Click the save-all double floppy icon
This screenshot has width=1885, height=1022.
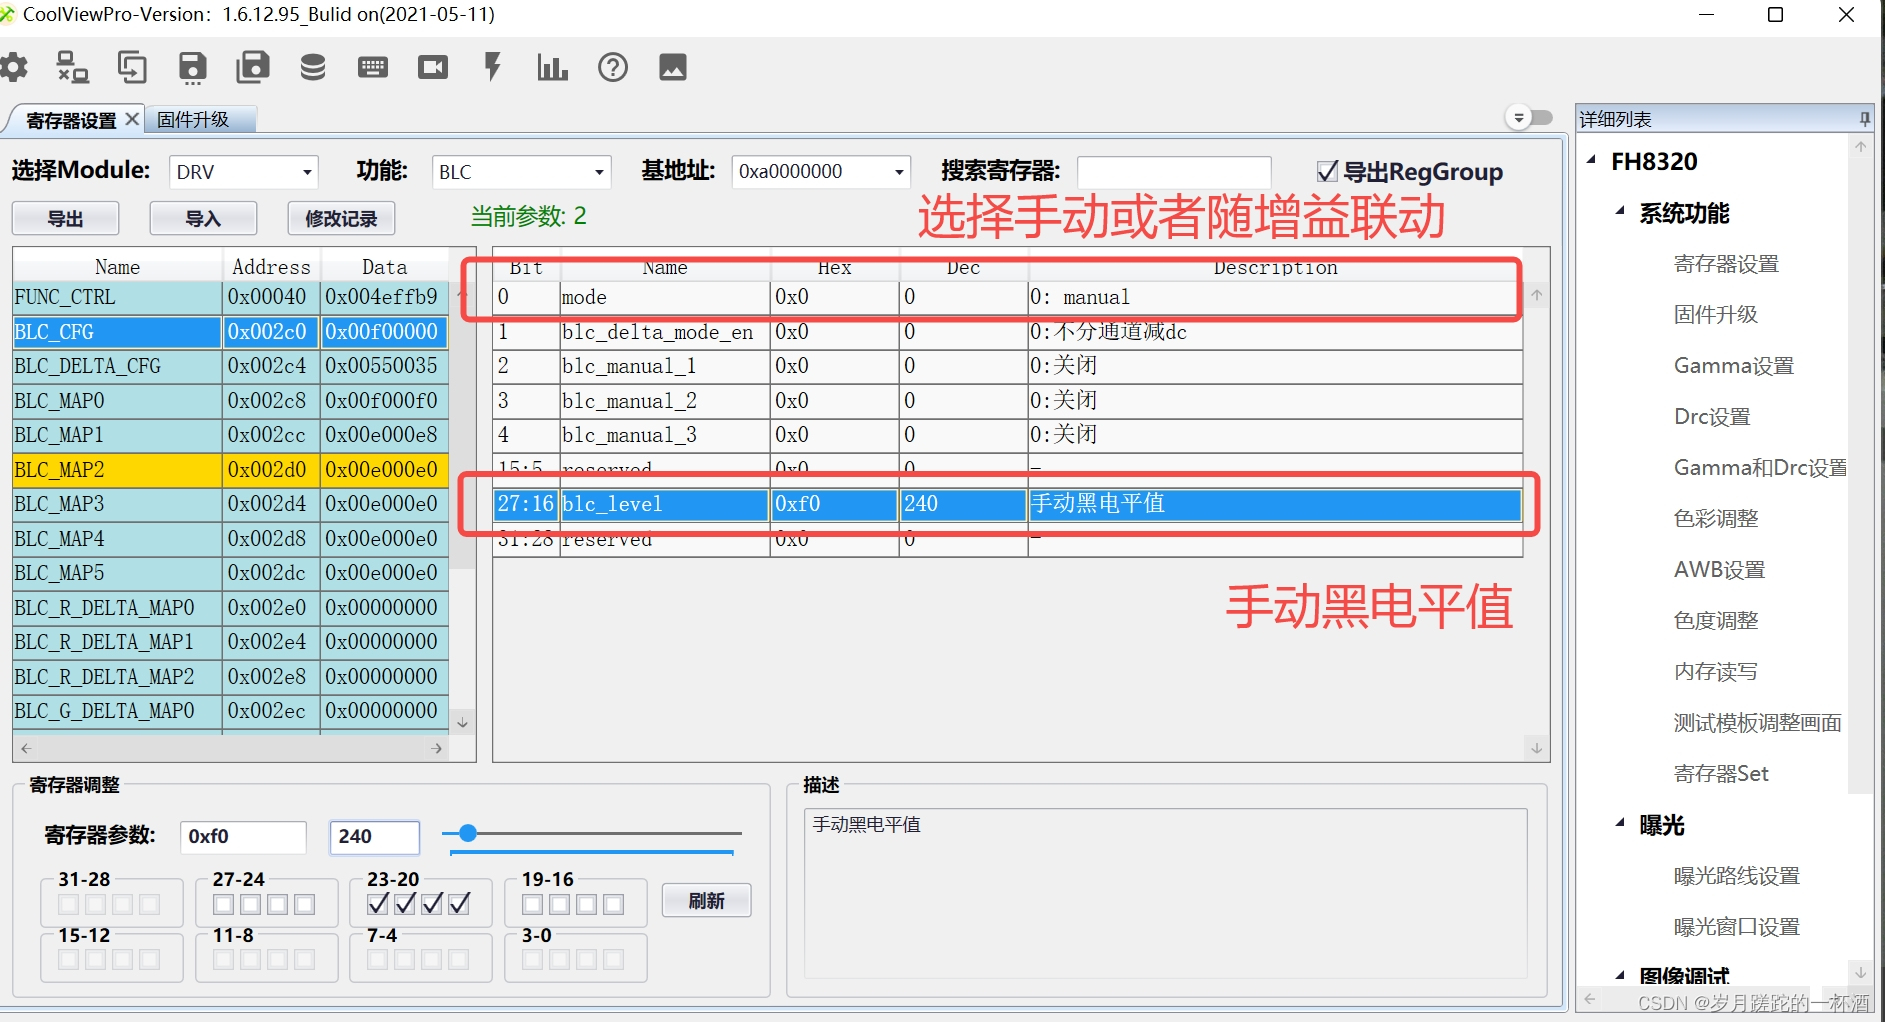[253, 68]
